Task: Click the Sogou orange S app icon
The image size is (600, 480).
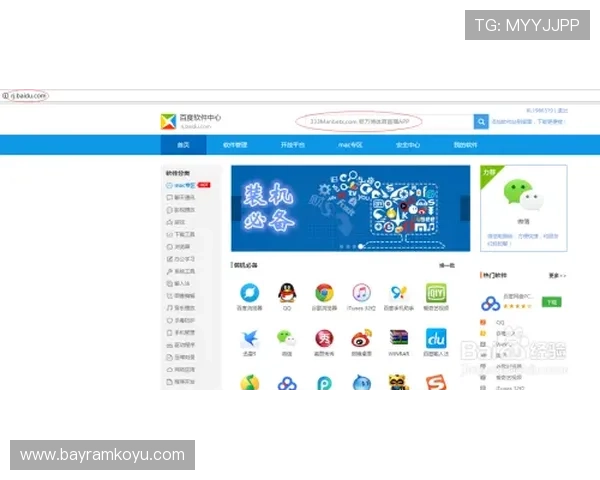Action: 436,383
